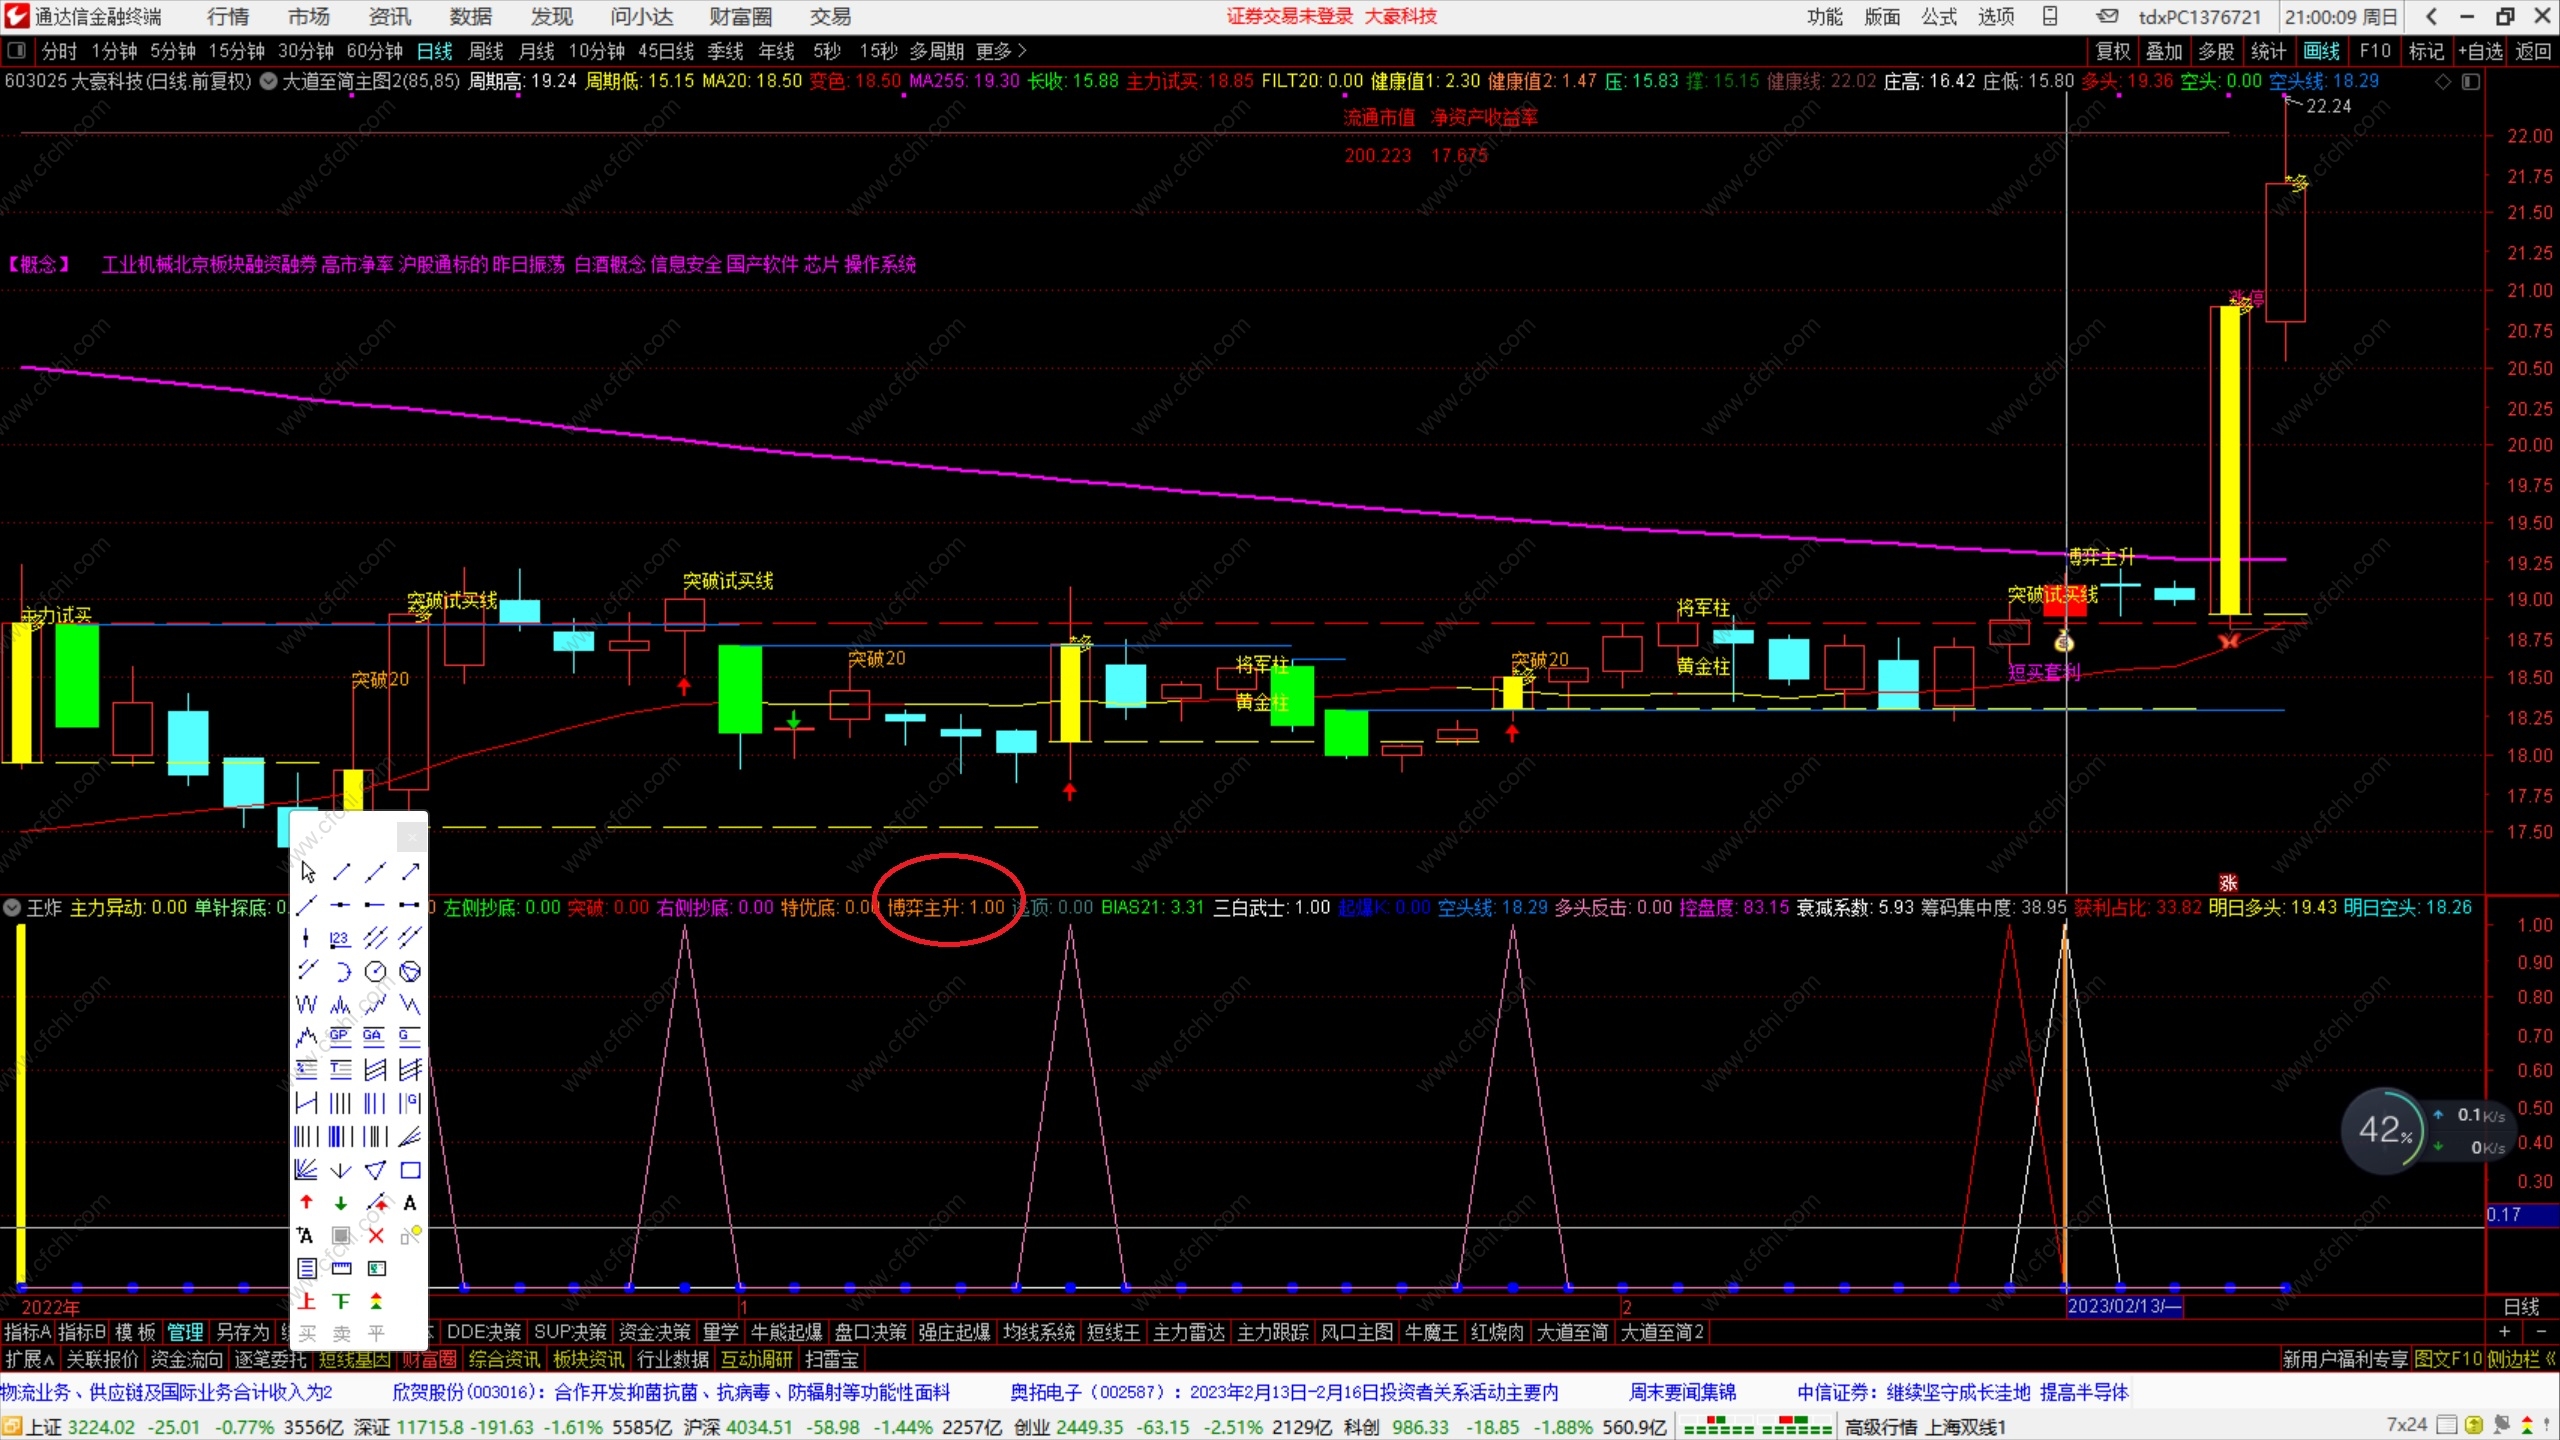Choose the green down-arrow marker tool
This screenshot has width=2560, height=1440.
341,1203
